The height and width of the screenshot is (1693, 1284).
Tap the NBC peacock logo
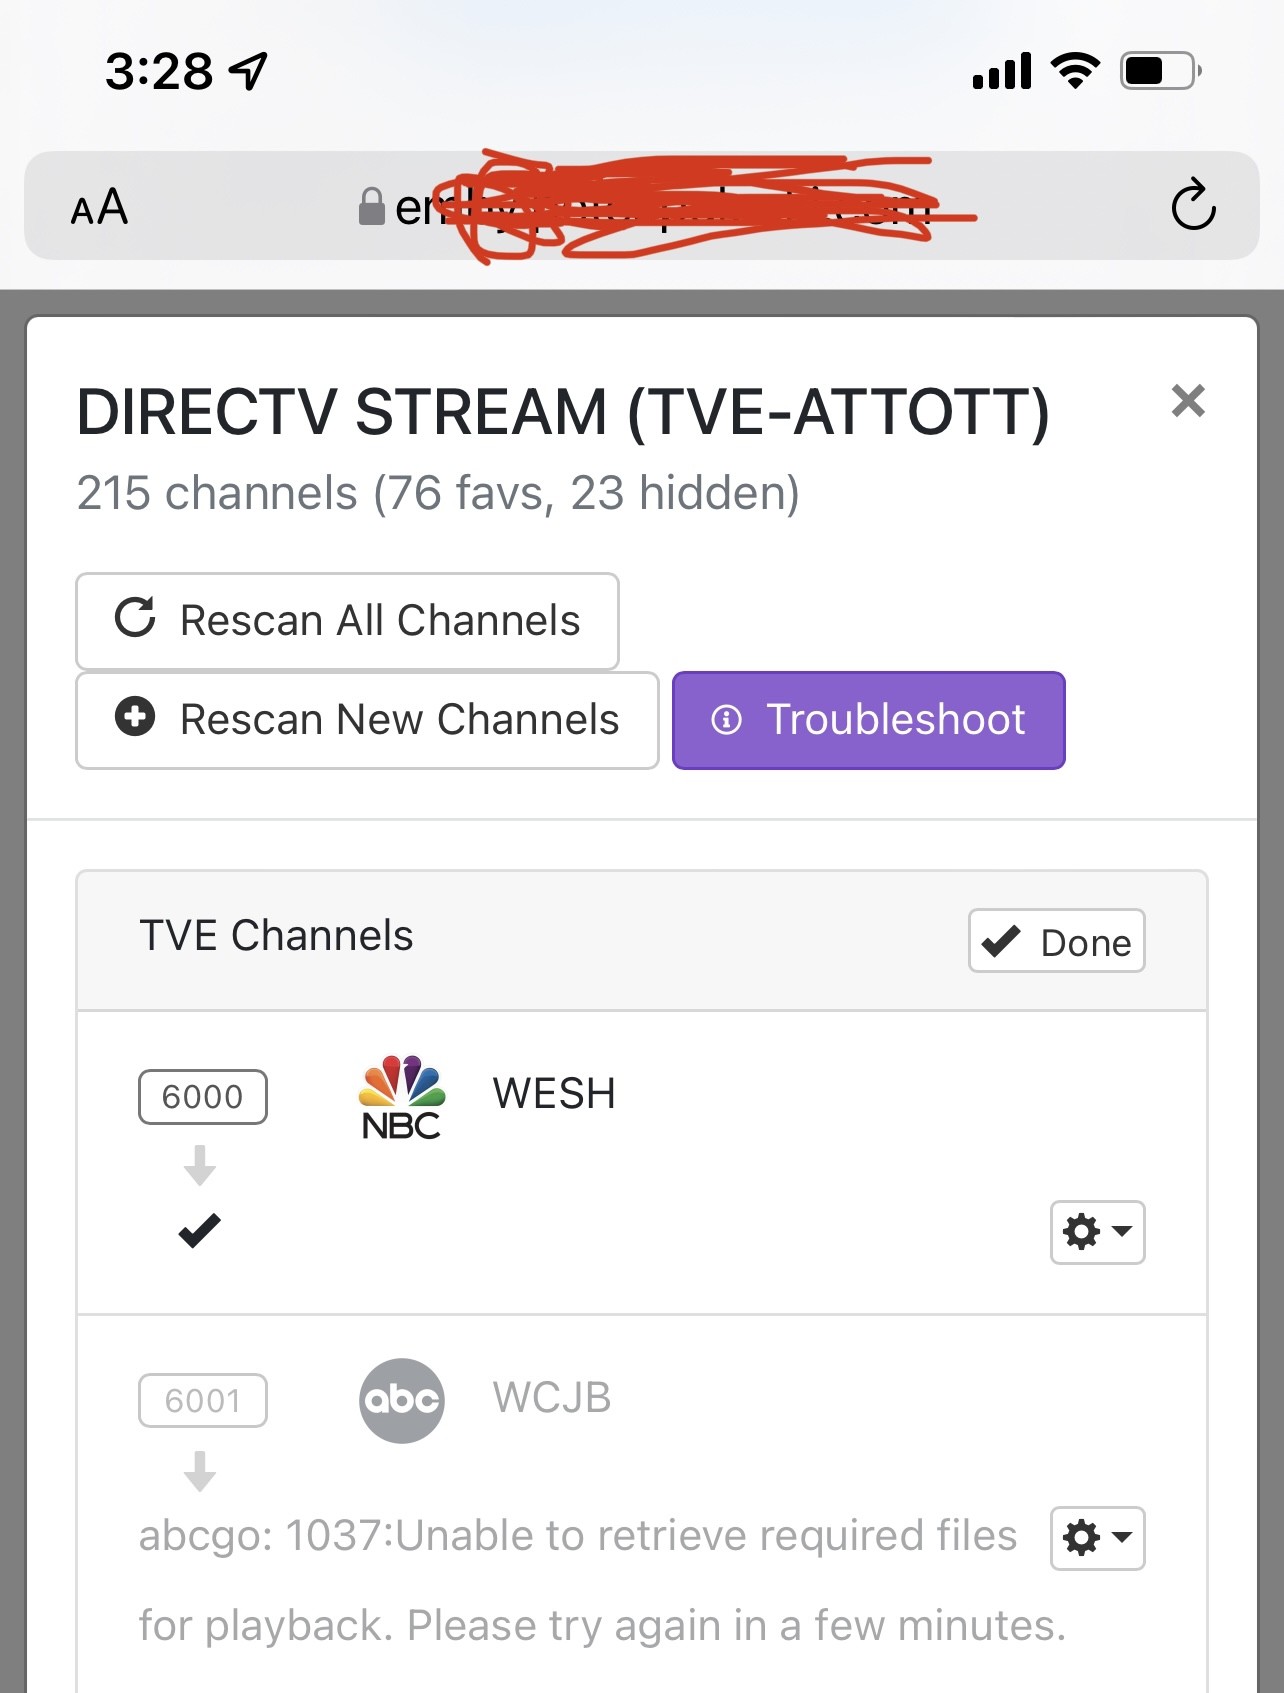tap(401, 1097)
